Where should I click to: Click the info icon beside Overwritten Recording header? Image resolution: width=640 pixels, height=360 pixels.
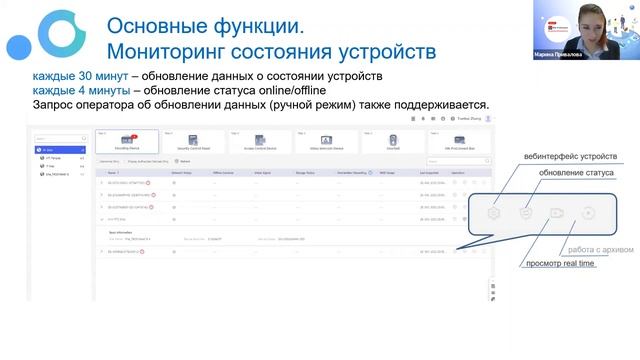point(370,173)
